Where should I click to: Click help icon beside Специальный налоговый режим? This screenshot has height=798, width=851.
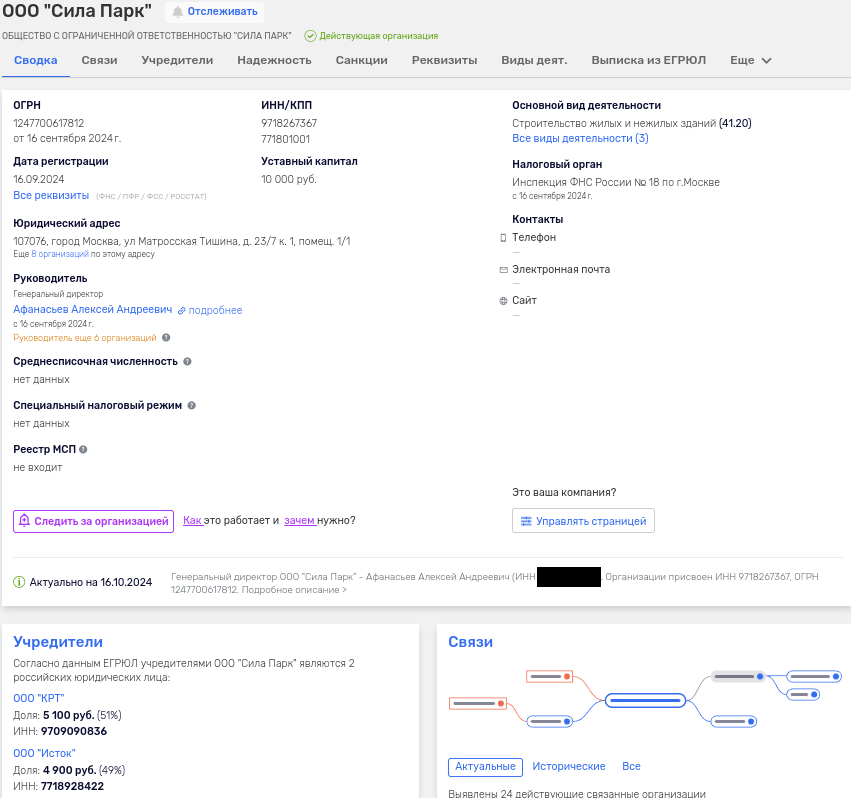(x=192, y=406)
